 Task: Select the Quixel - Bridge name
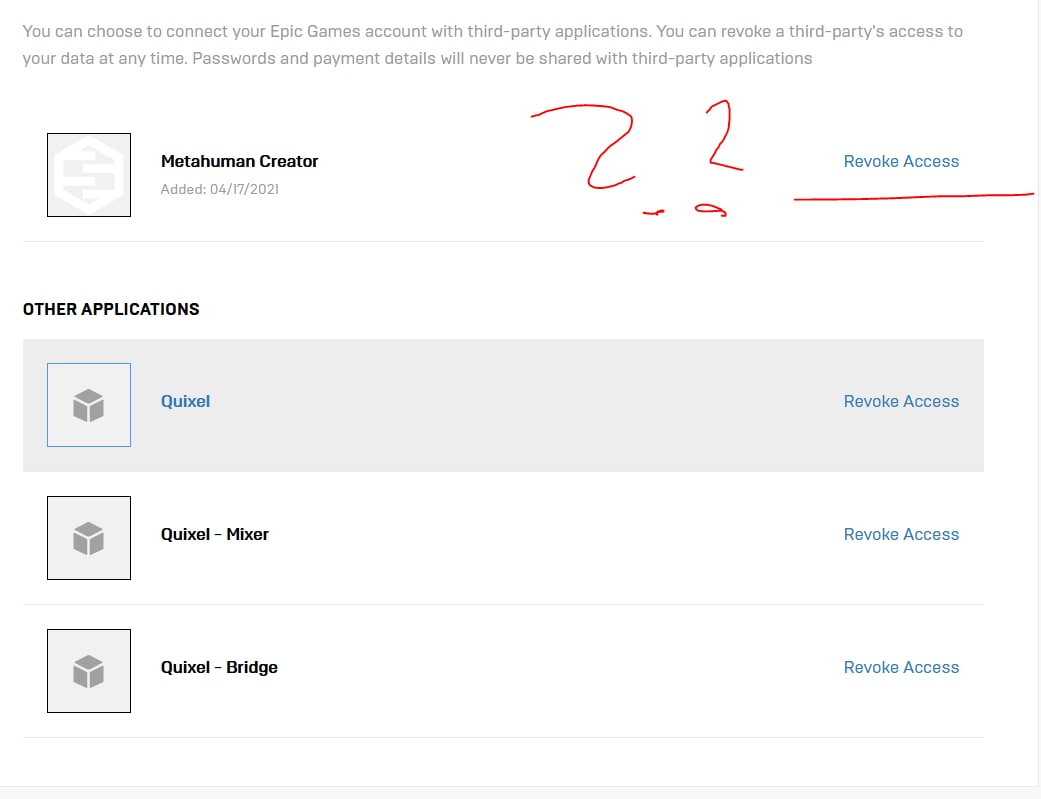[219, 667]
